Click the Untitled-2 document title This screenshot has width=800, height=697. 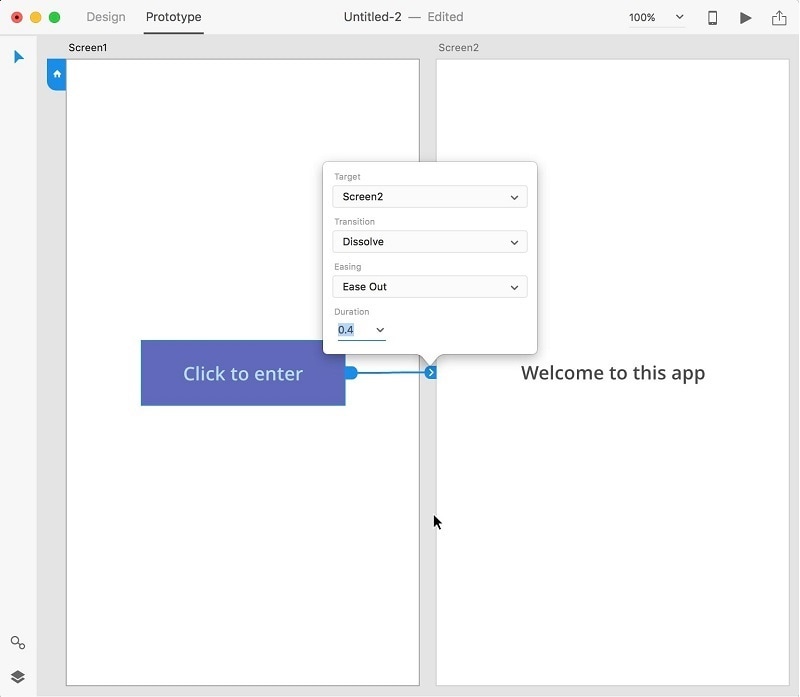pos(372,17)
